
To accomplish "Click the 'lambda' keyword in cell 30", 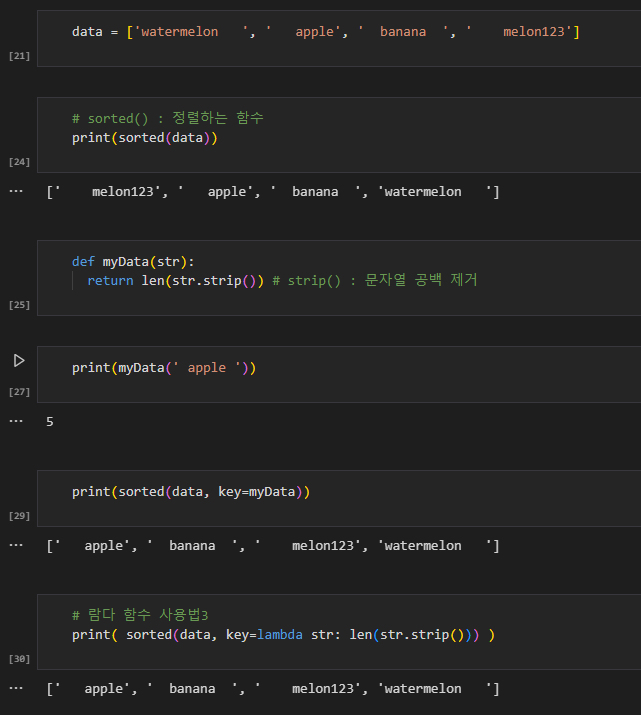I will click(x=280, y=635).
